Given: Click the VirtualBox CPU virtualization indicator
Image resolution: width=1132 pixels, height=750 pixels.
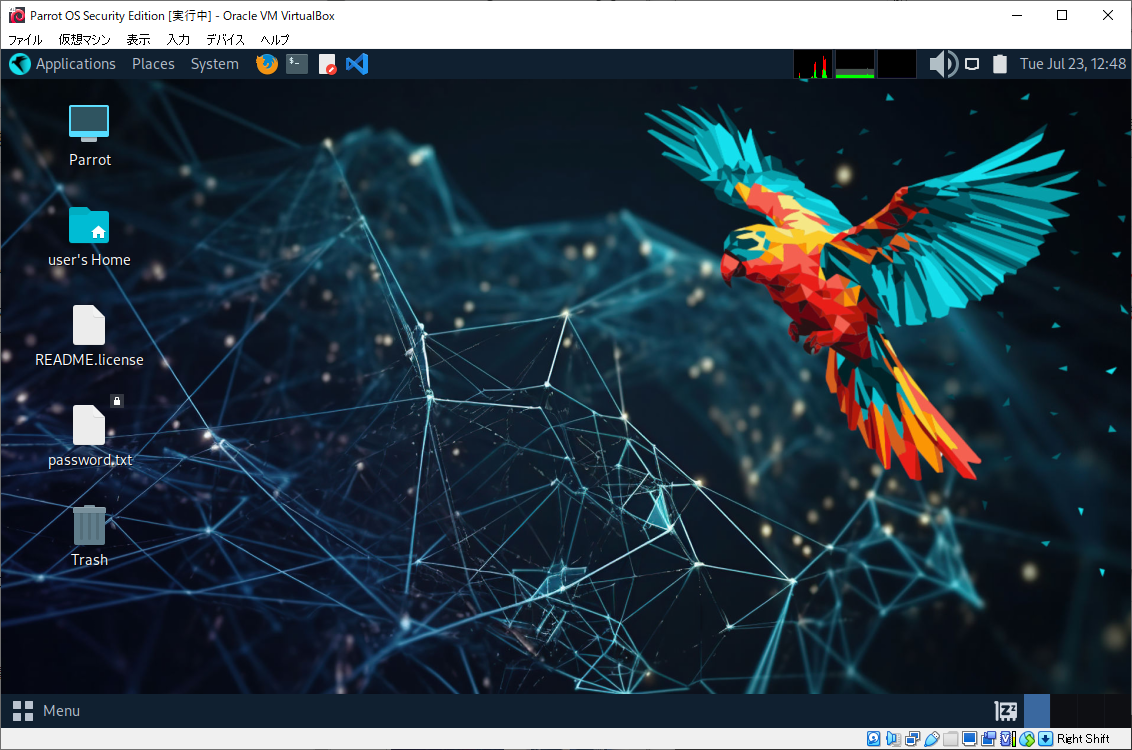Looking at the screenshot, I should 1008,738.
